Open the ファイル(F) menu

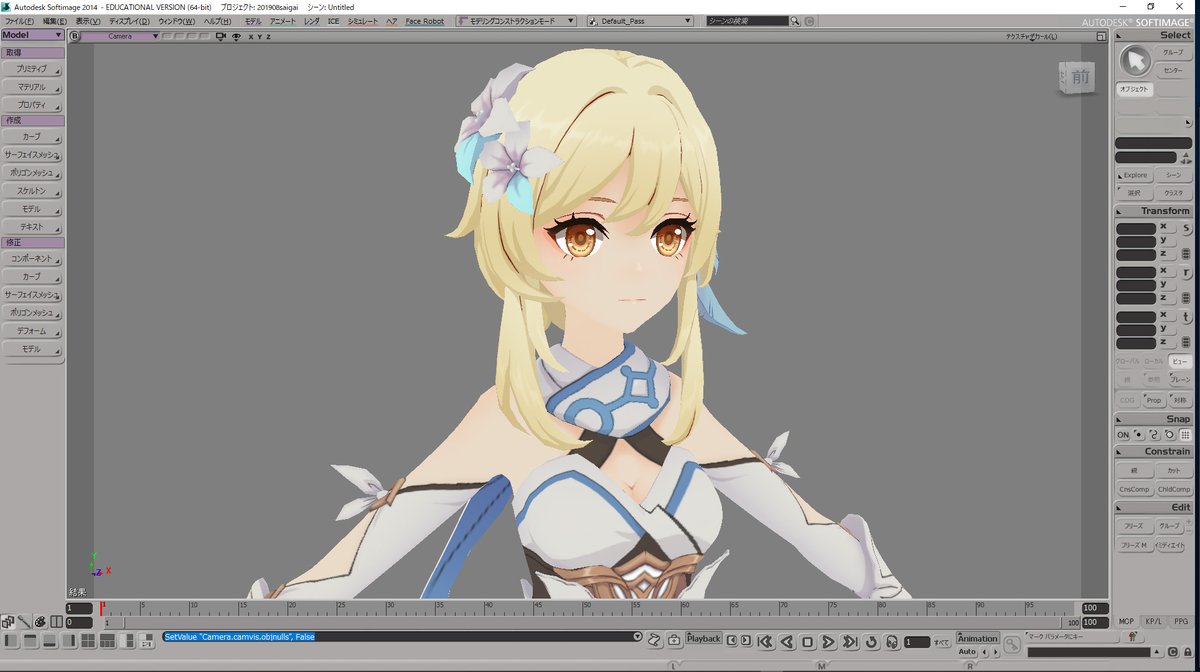(x=20, y=21)
